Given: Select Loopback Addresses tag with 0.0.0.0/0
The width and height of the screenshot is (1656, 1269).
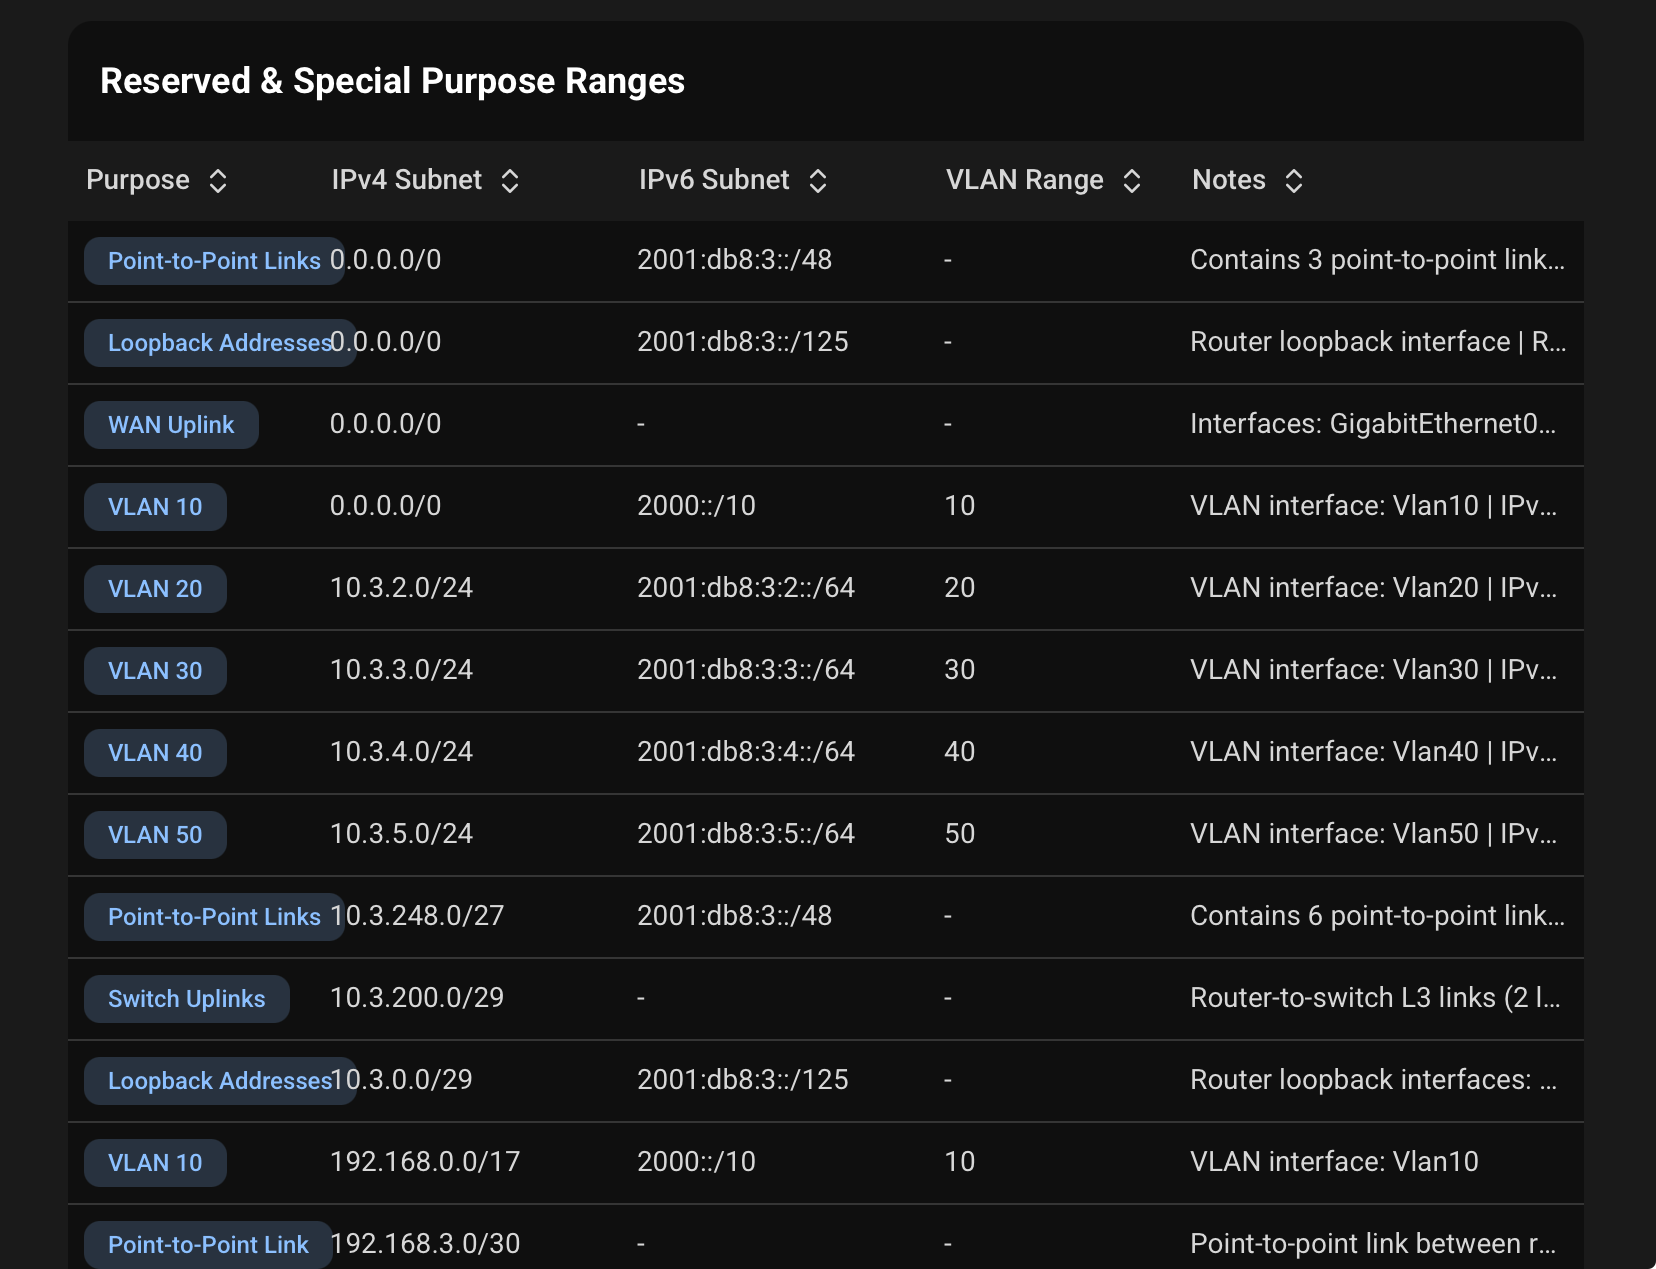Looking at the screenshot, I should 220,343.
